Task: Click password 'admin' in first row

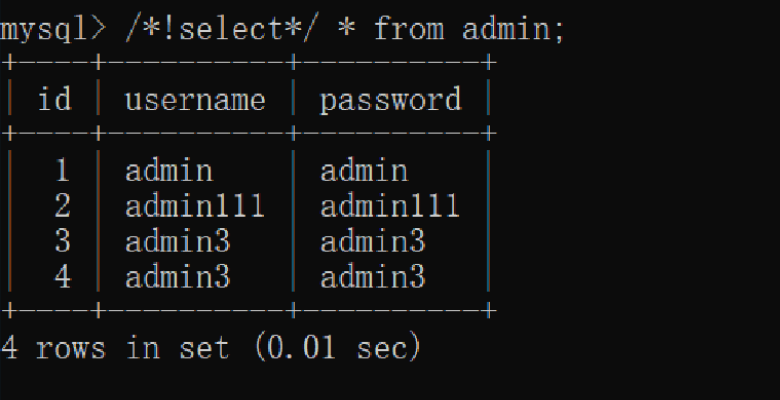Action: 363,171
